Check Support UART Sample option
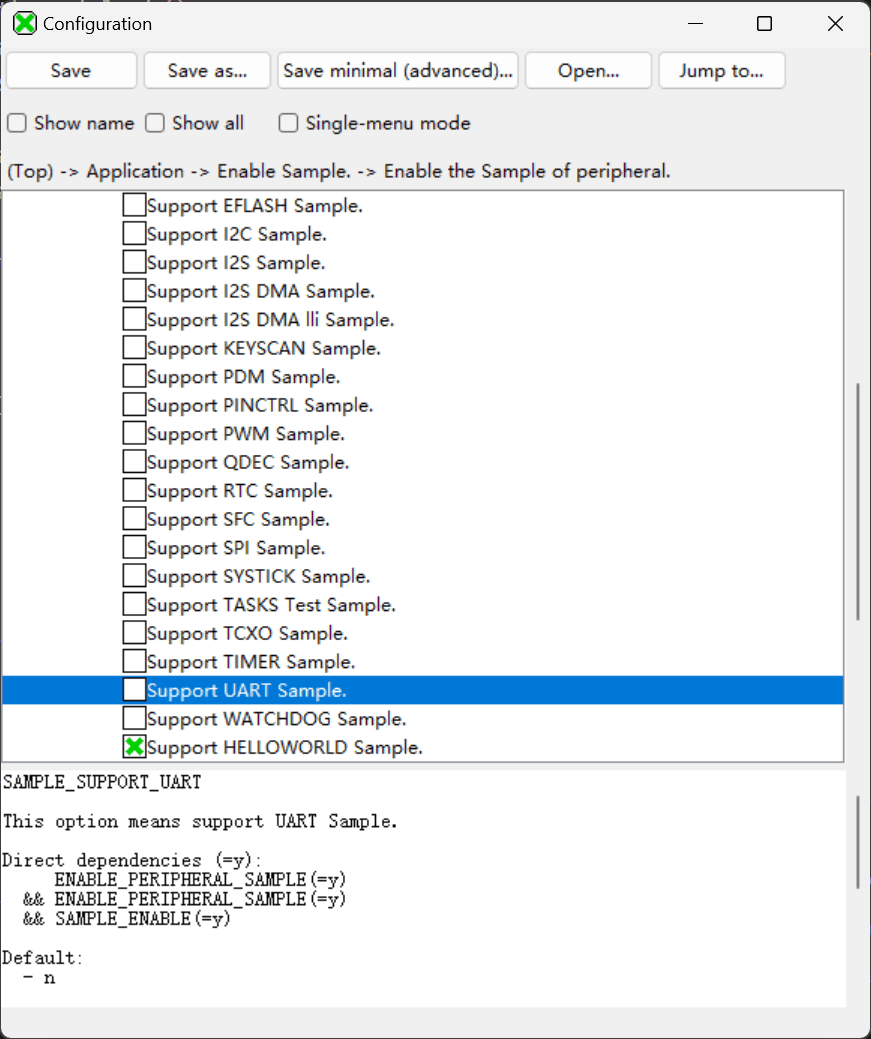 coord(134,690)
